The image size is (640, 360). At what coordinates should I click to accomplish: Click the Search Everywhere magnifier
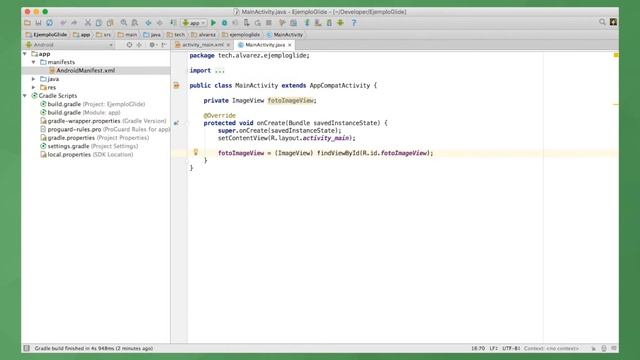tap(602, 22)
